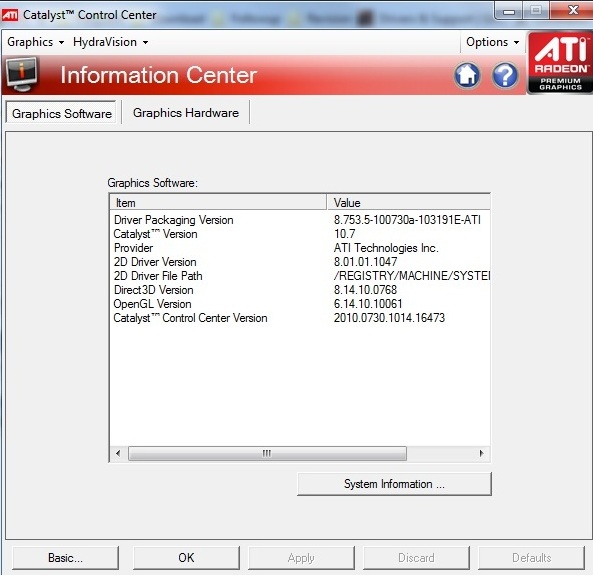Open Help via the question mark icon
Image resolution: width=593 pixels, height=577 pixels.
[505, 75]
